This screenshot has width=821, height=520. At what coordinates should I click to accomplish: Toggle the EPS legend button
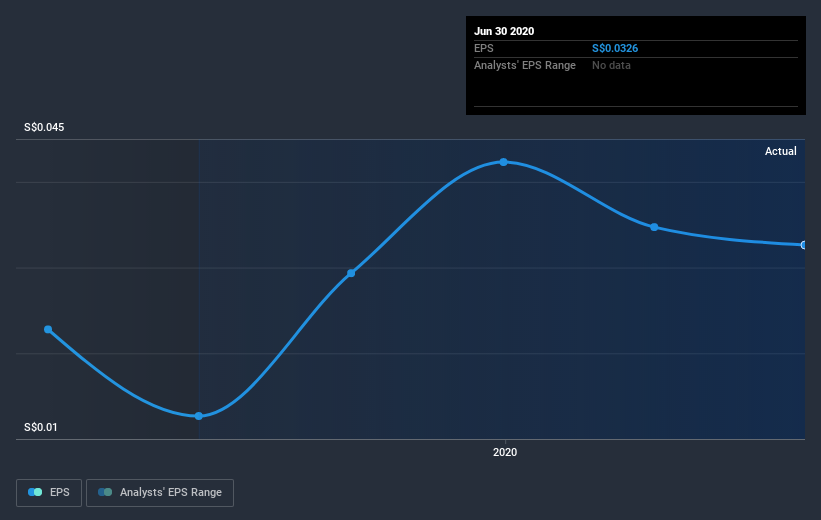pos(49,493)
